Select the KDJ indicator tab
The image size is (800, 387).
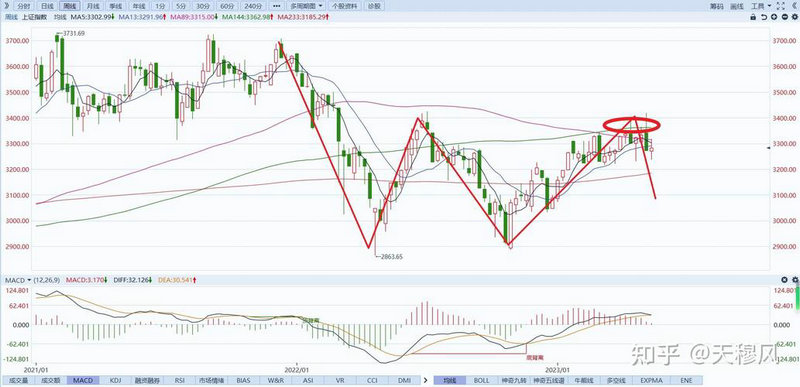(x=115, y=380)
